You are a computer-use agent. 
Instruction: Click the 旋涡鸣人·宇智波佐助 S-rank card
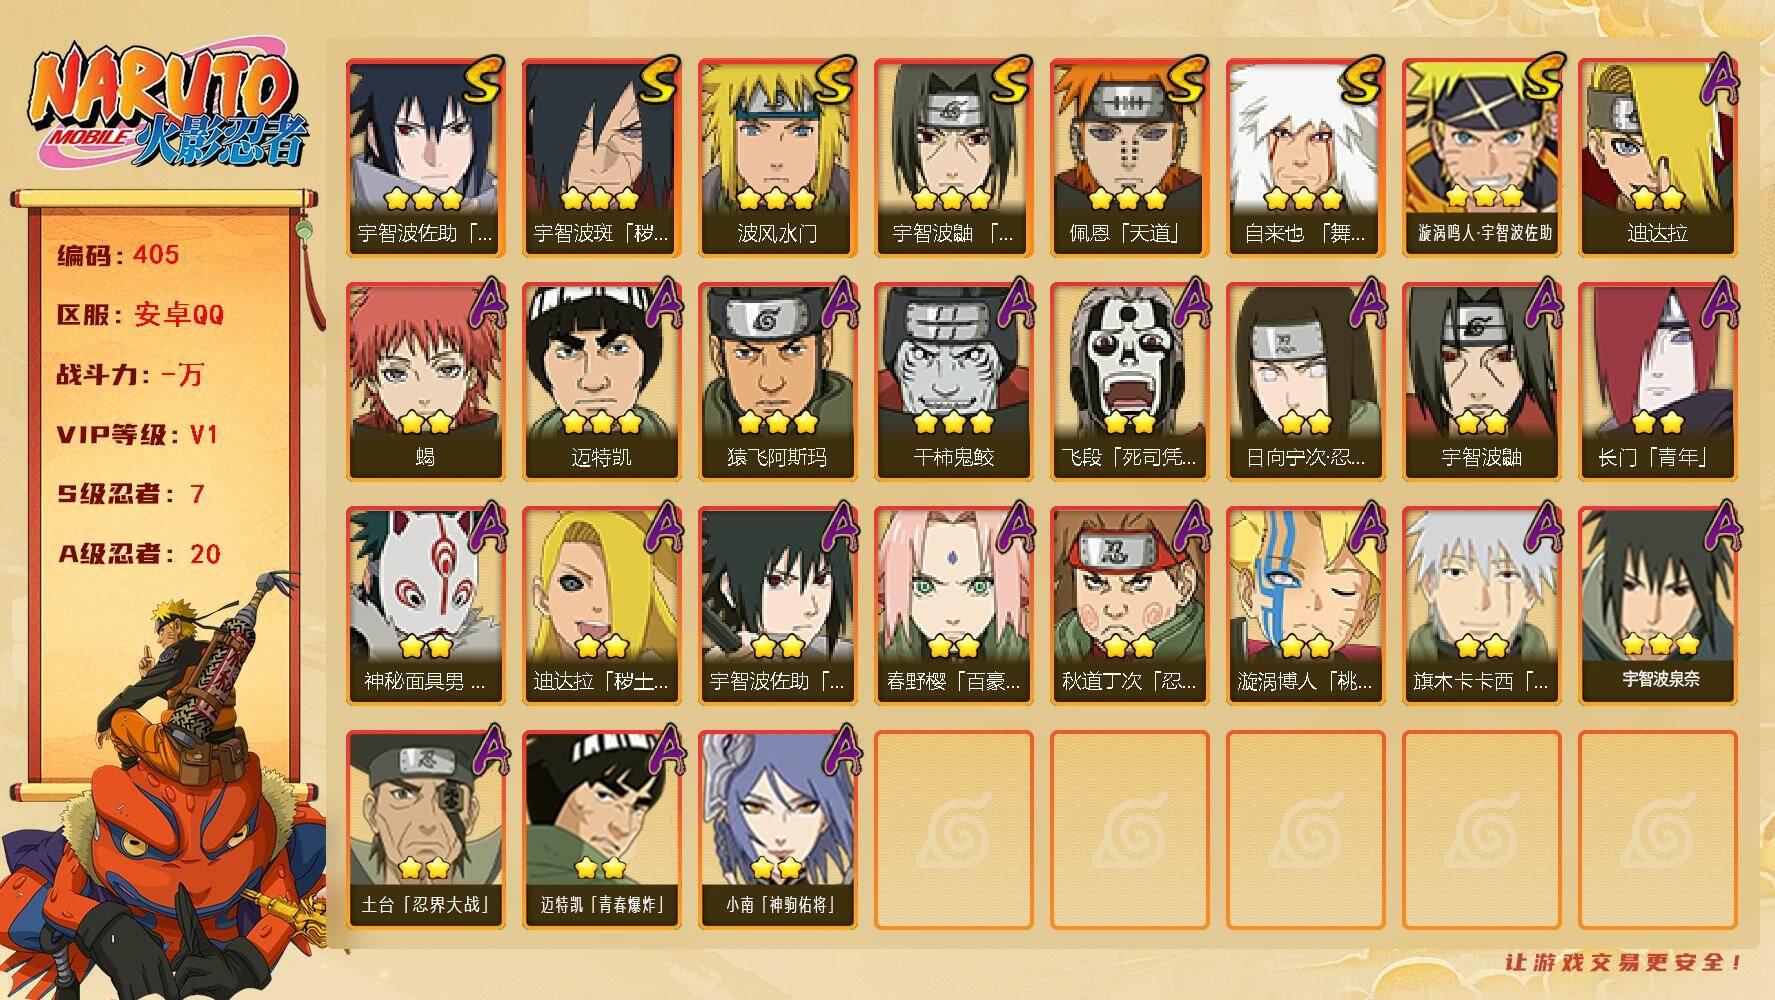pyautogui.click(x=1481, y=158)
